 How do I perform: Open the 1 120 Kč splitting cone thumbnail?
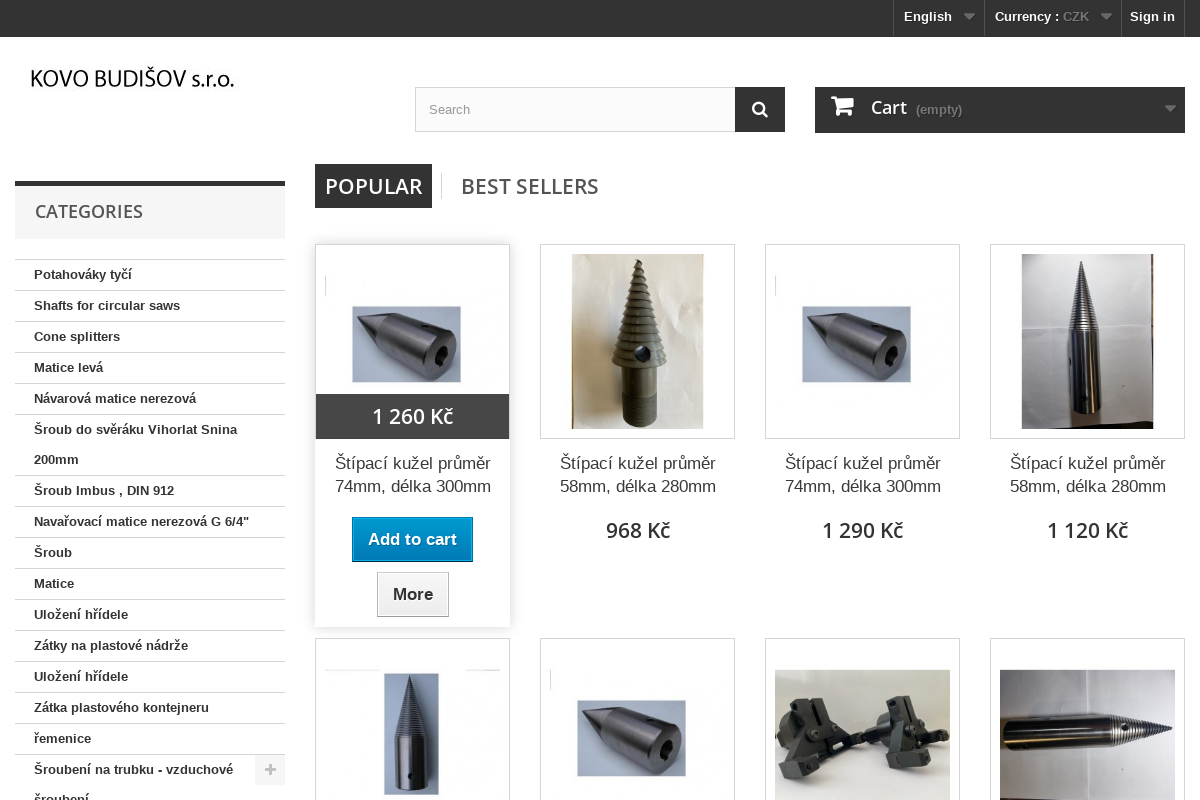[1087, 341]
